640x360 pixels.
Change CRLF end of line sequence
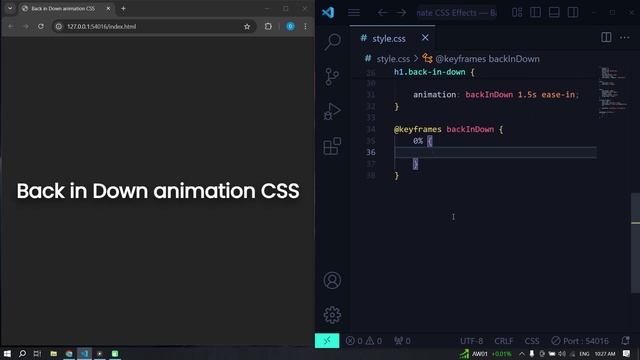tap(504, 341)
